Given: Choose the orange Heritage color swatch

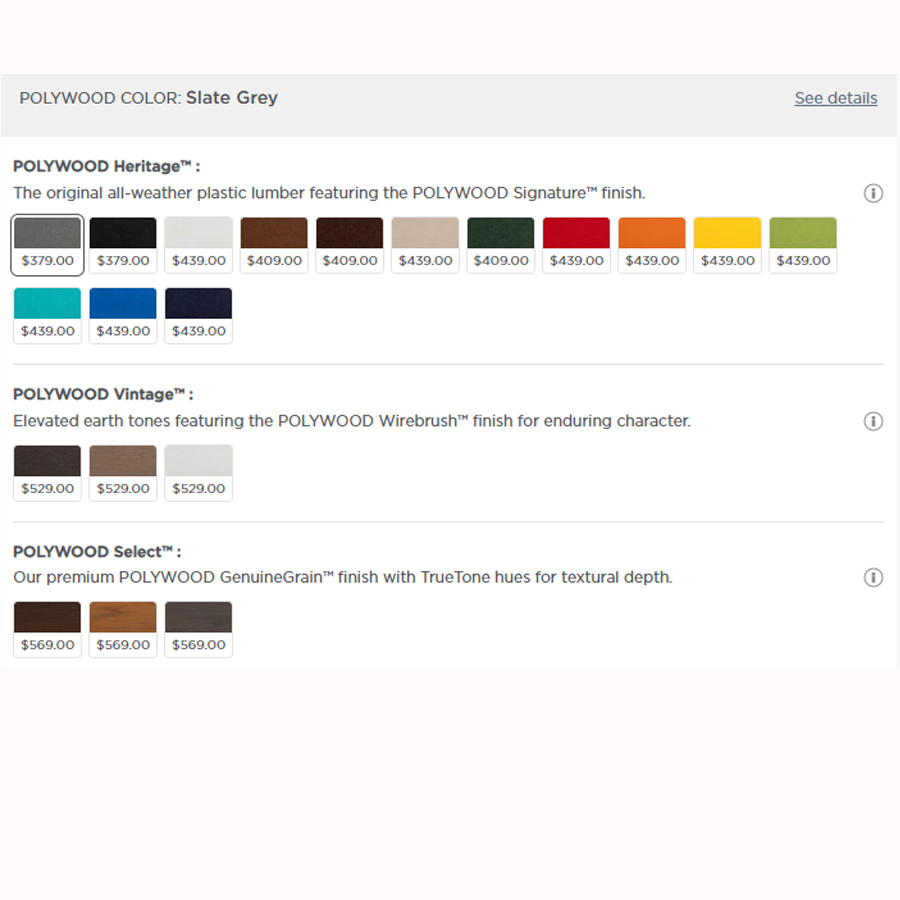Looking at the screenshot, I should 652,244.
